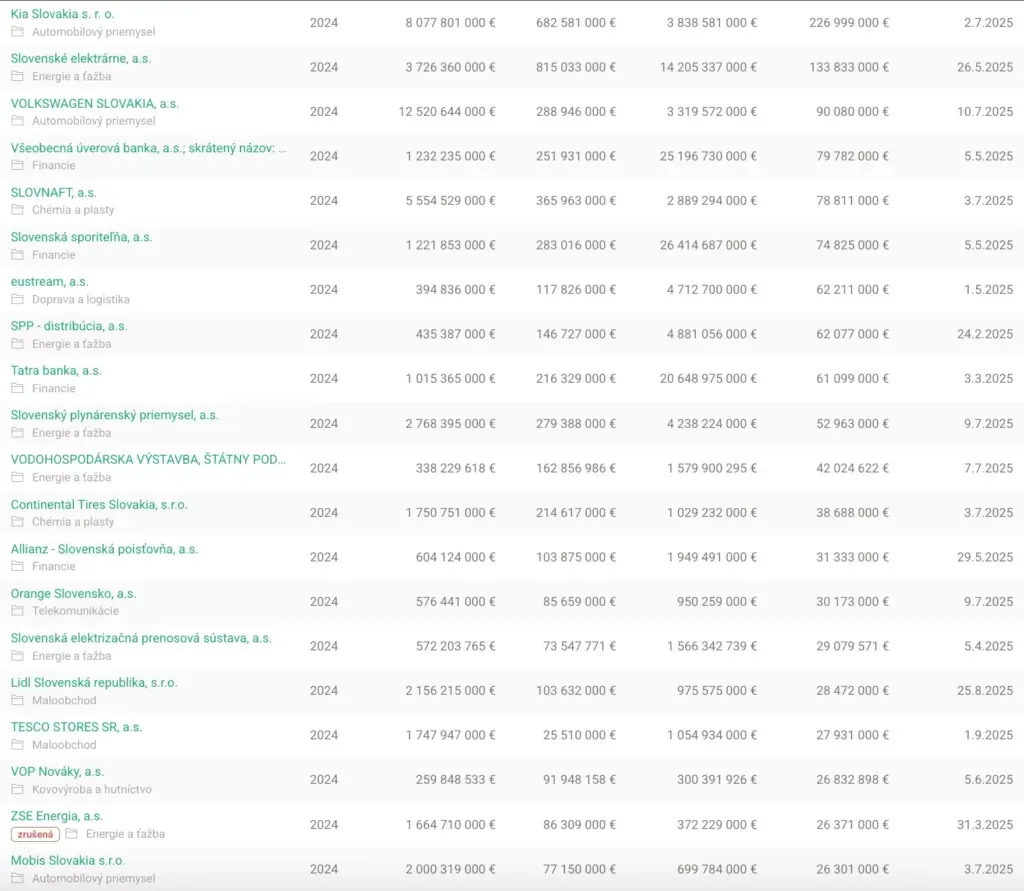Select the value 42 024 622 €
This screenshot has width=1024, height=891.
[852, 468]
